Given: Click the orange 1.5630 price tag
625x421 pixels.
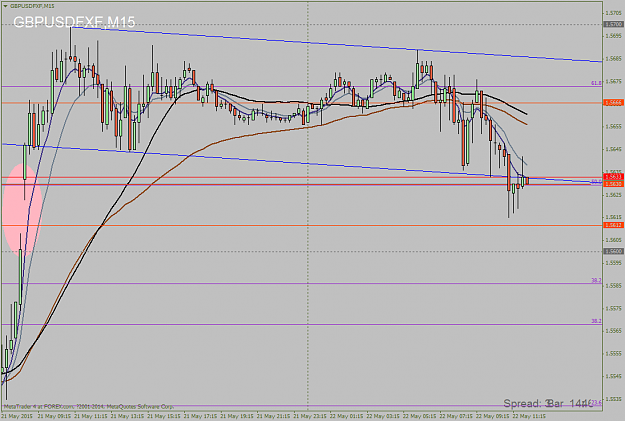Looking at the screenshot, I should 613,184.
